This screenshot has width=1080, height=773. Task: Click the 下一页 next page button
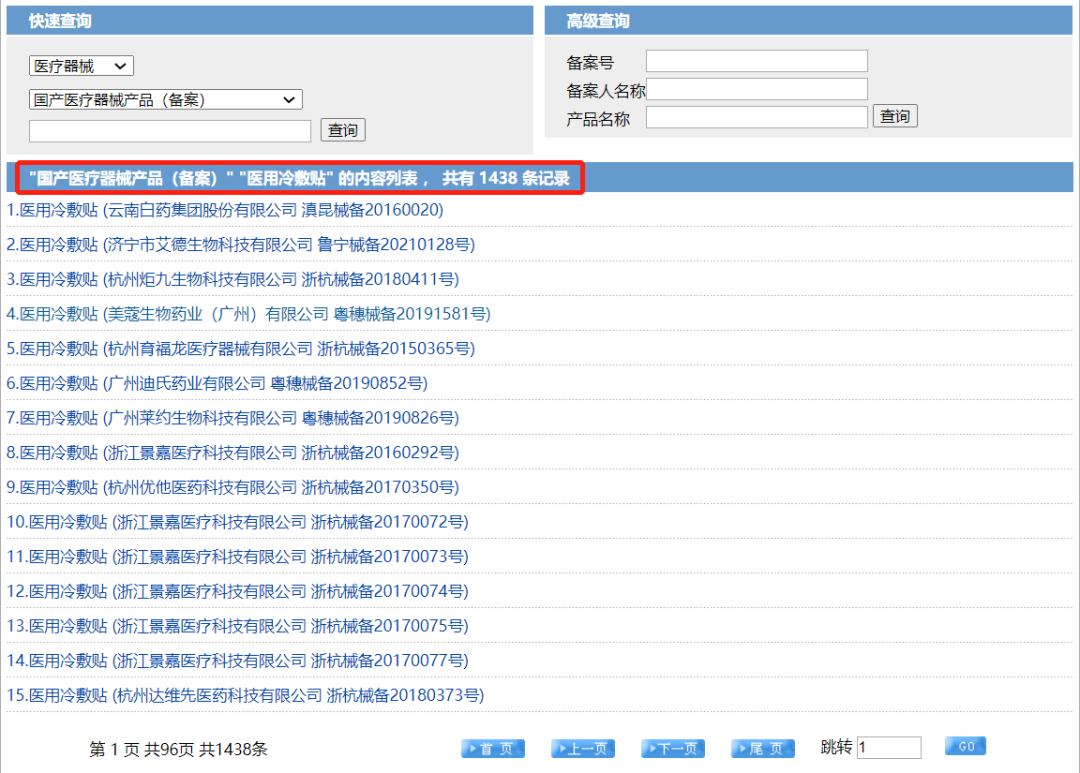pyautogui.click(x=673, y=749)
